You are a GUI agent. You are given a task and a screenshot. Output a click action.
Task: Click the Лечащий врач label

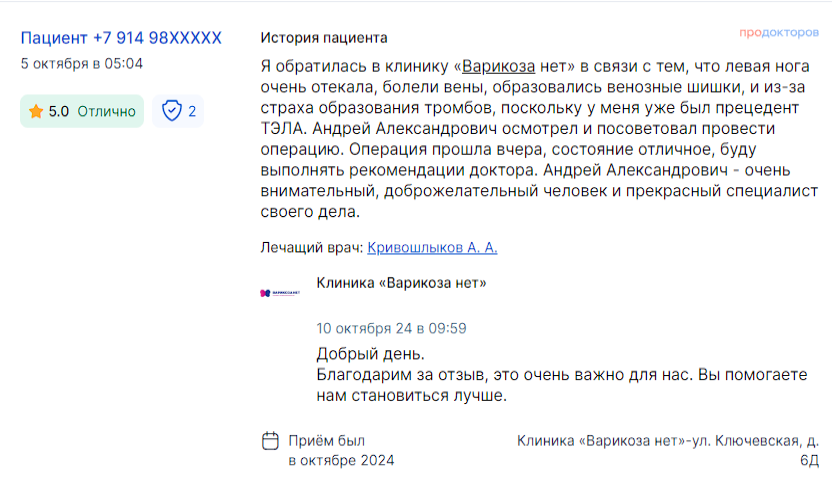click(x=311, y=248)
